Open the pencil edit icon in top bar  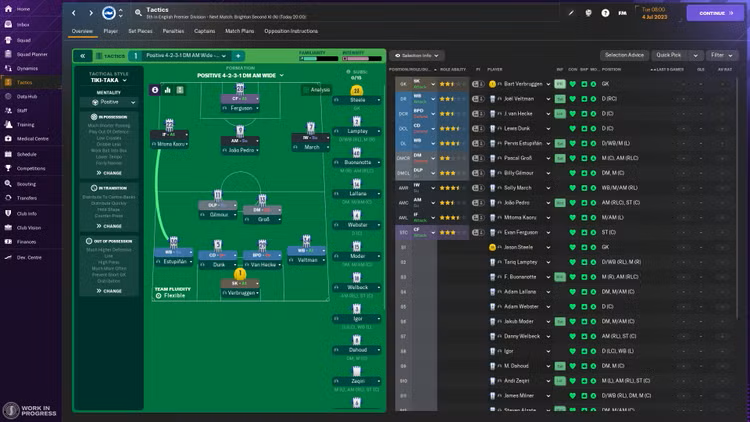571,13
